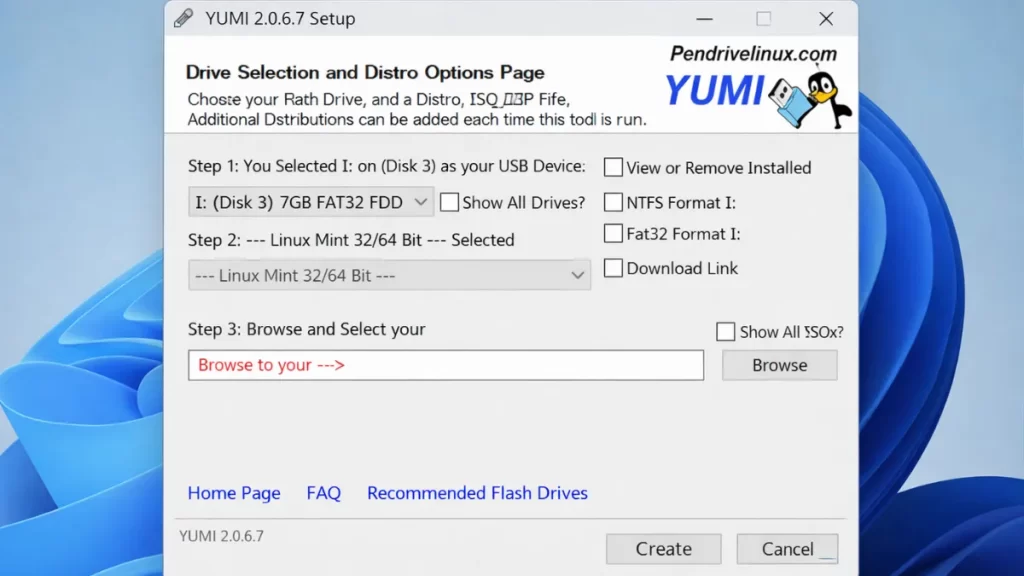Enable NTFS Format I:
The image size is (1024, 576).
[x=613, y=201]
